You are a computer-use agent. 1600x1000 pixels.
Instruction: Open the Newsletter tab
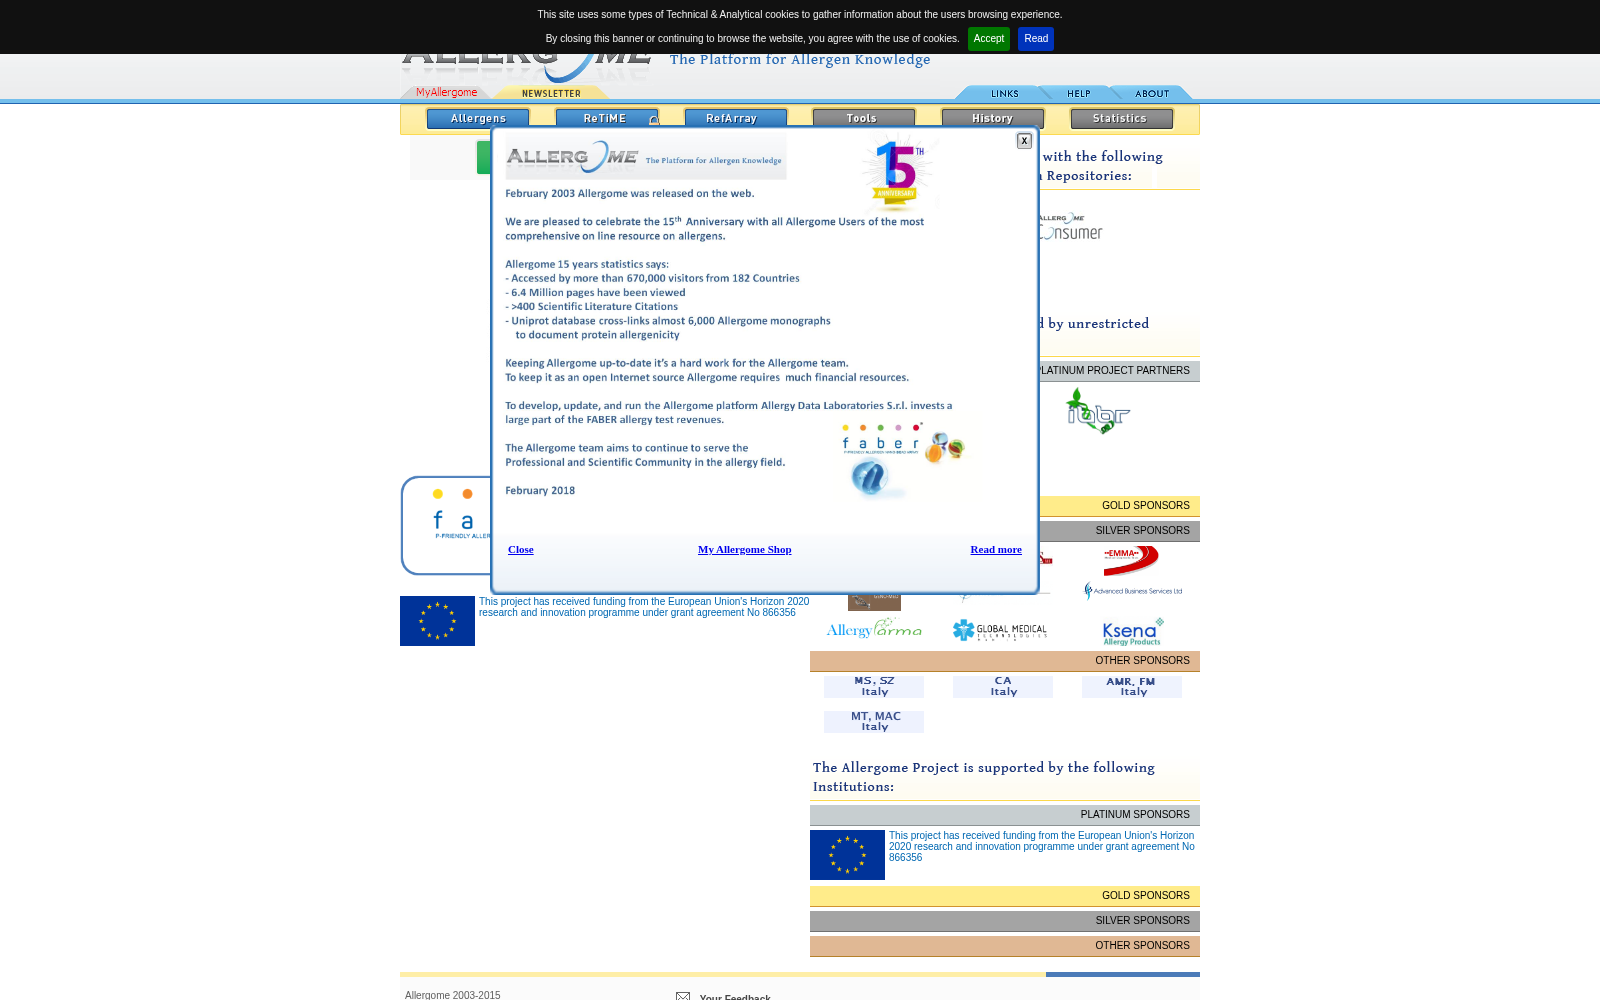point(551,93)
